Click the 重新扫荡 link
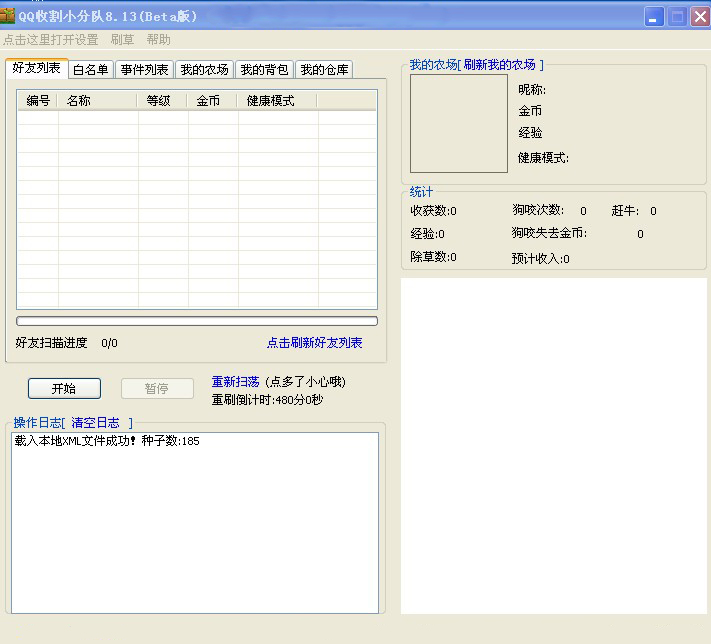Image resolution: width=711 pixels, height=644 pixels. pyautogui.click(x=235, y=382)
